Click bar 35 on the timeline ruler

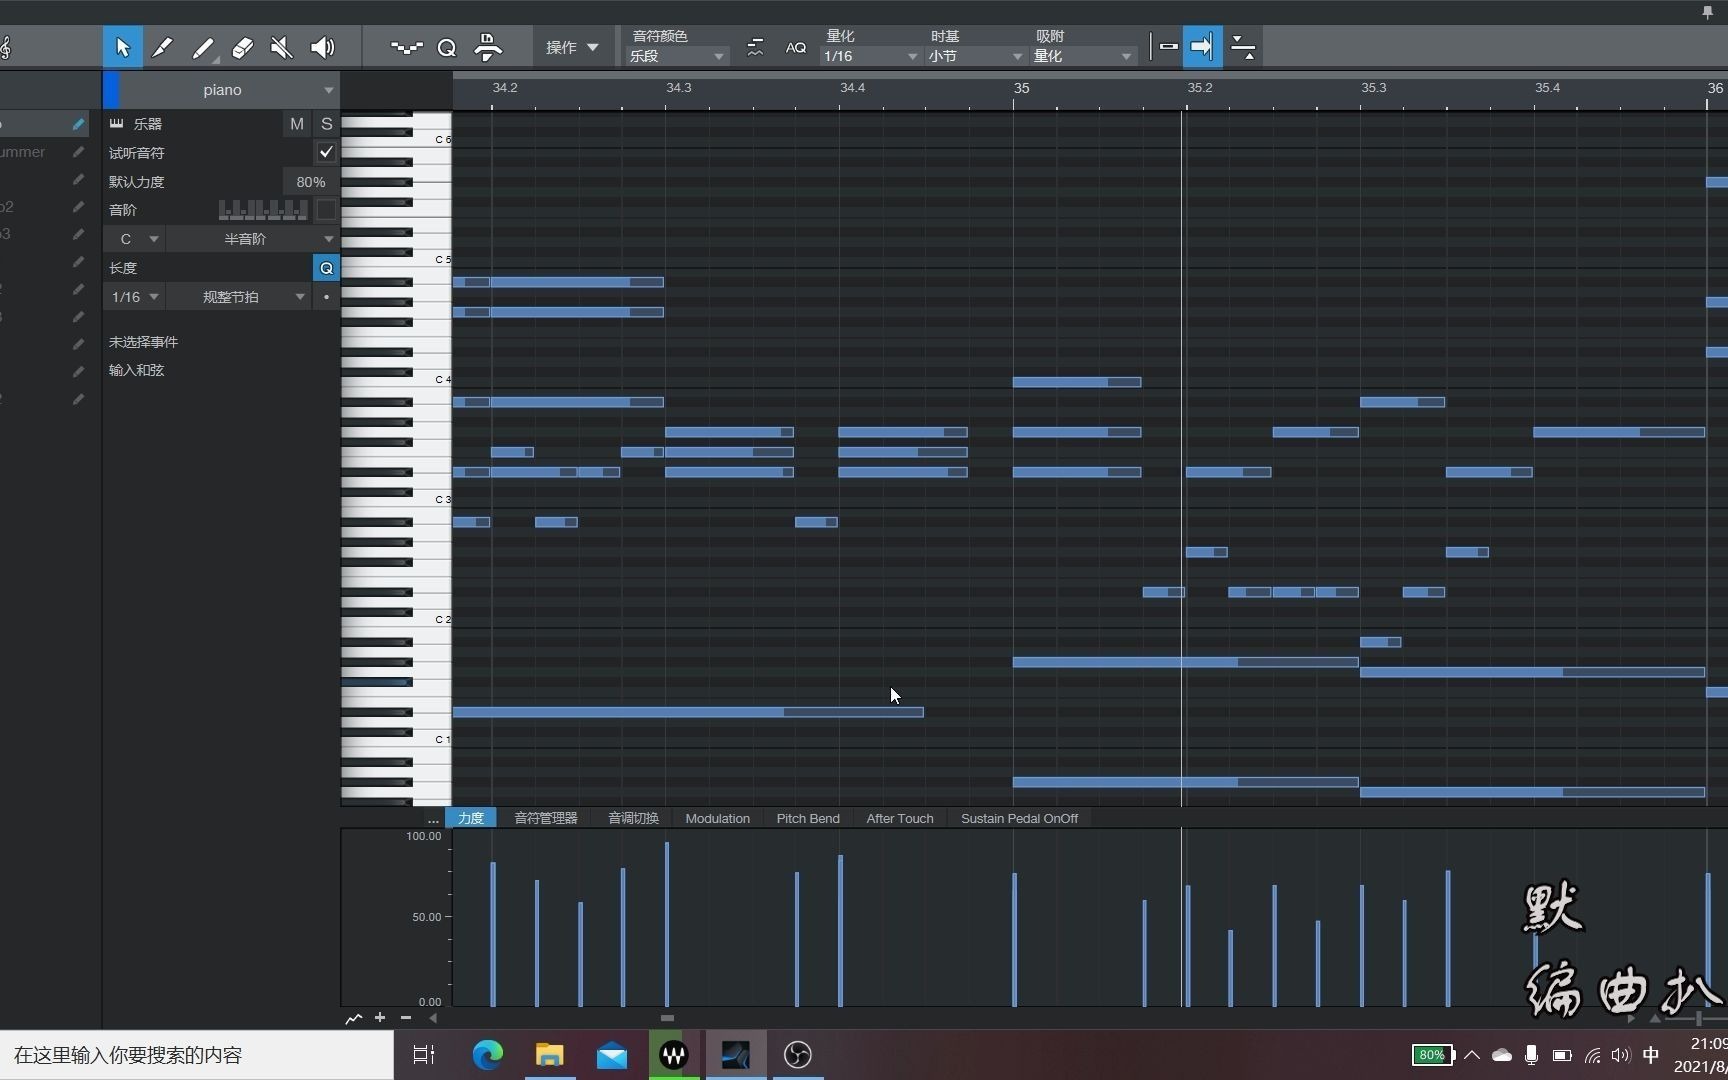coord(1021,88)
